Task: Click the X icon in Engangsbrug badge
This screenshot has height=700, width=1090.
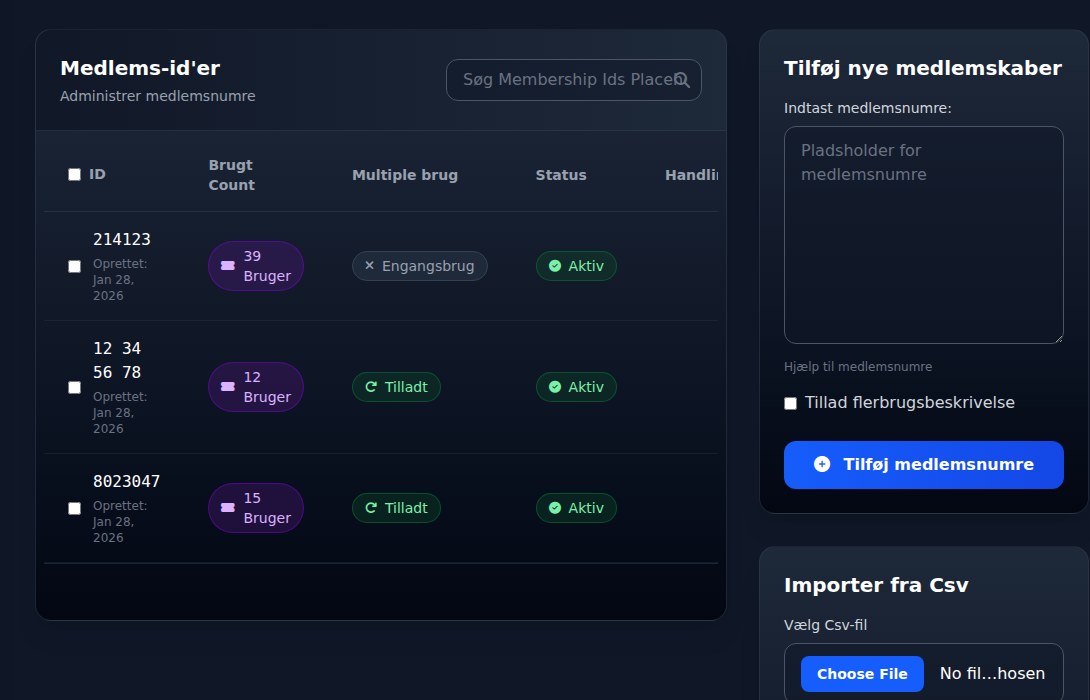Action: [x=370, y=266]
